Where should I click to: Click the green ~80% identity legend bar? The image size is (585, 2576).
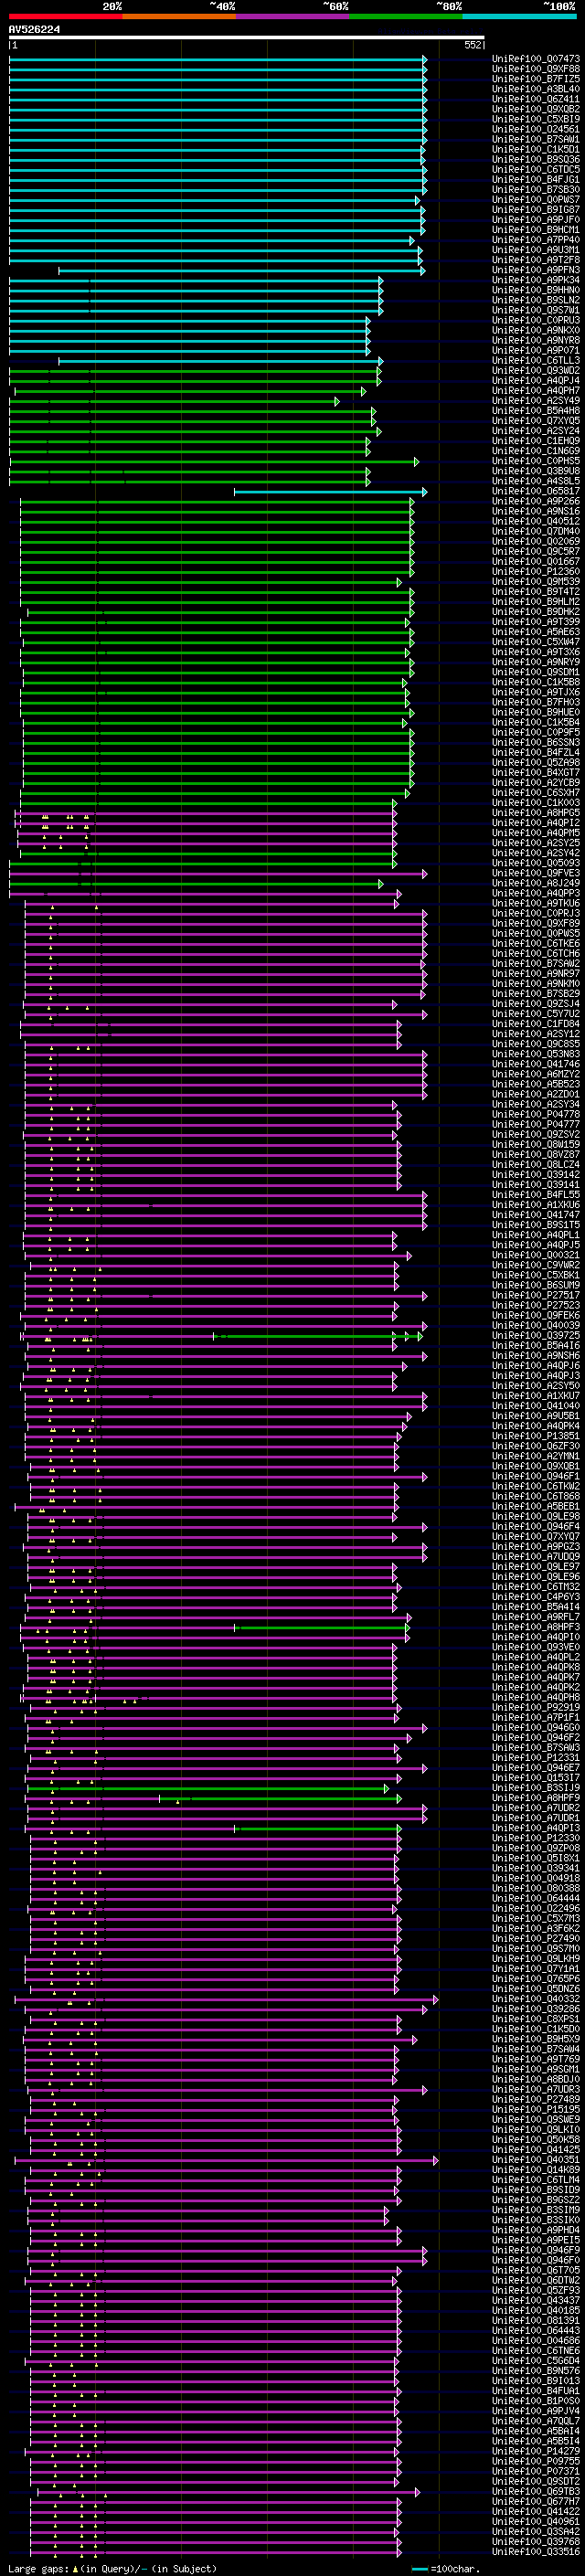click(x=405, y=16)
